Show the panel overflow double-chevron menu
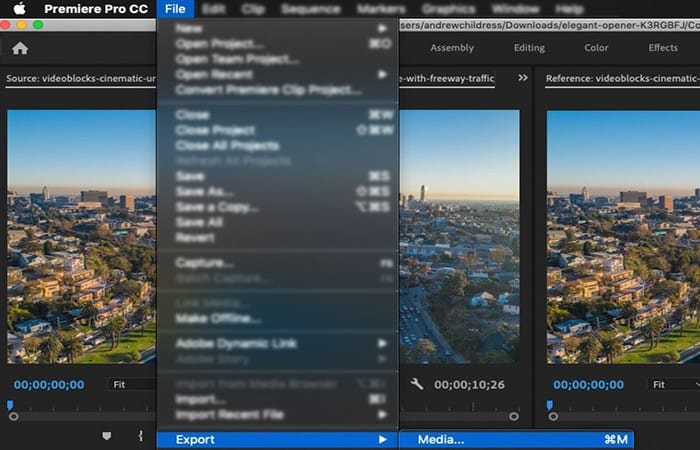Viewport: 700px width, 450px height. [523, 78]
